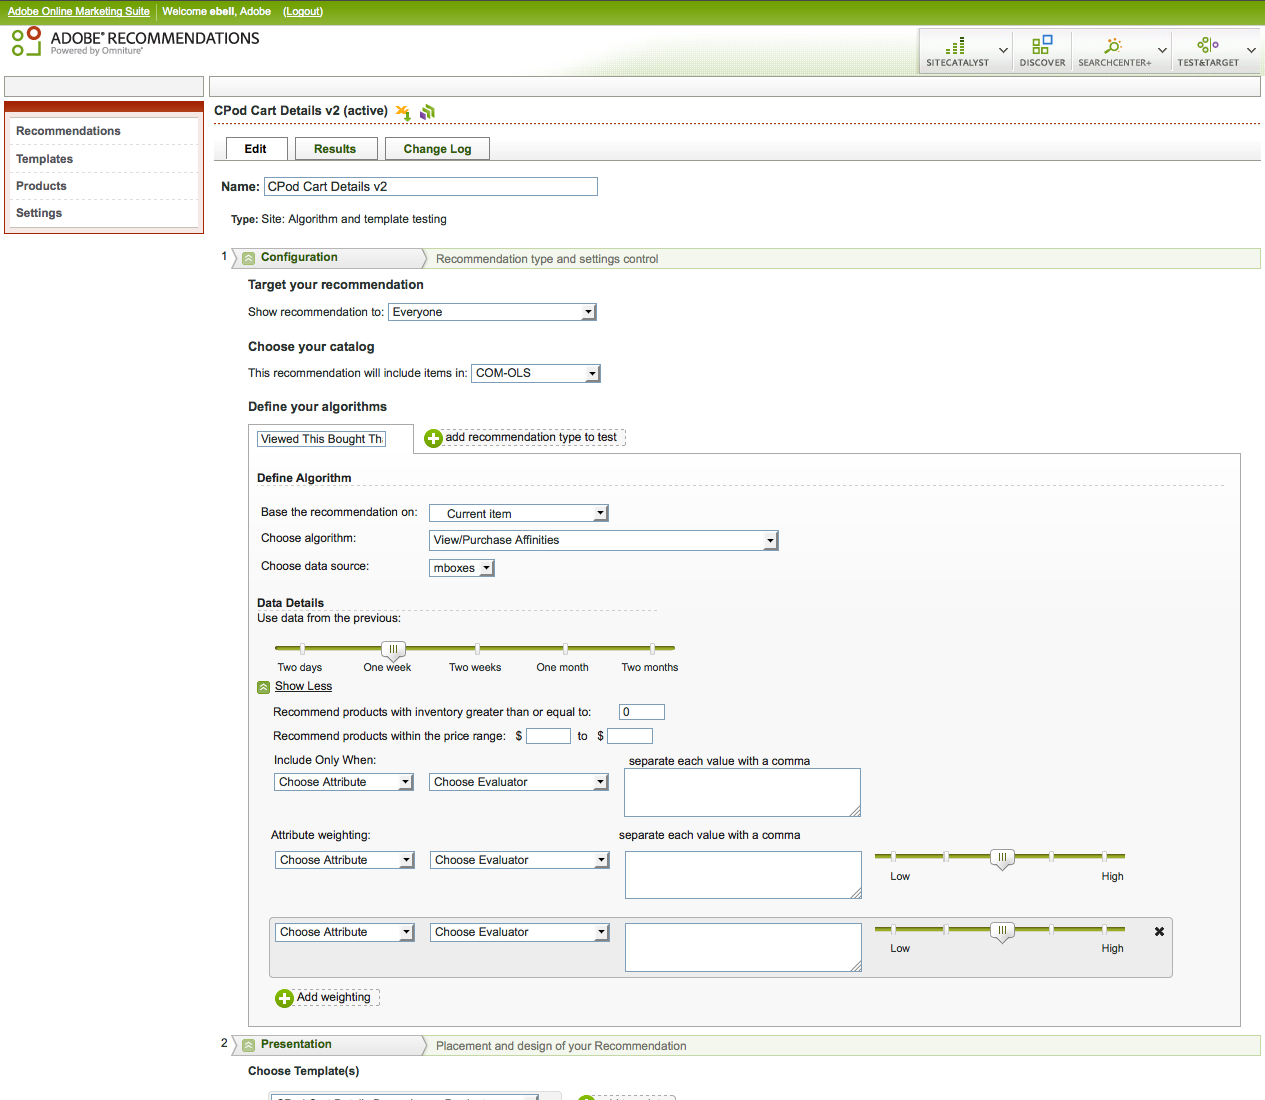Set data range slider to Two days
The image size is (1265, 1100).
pos(302,649)
